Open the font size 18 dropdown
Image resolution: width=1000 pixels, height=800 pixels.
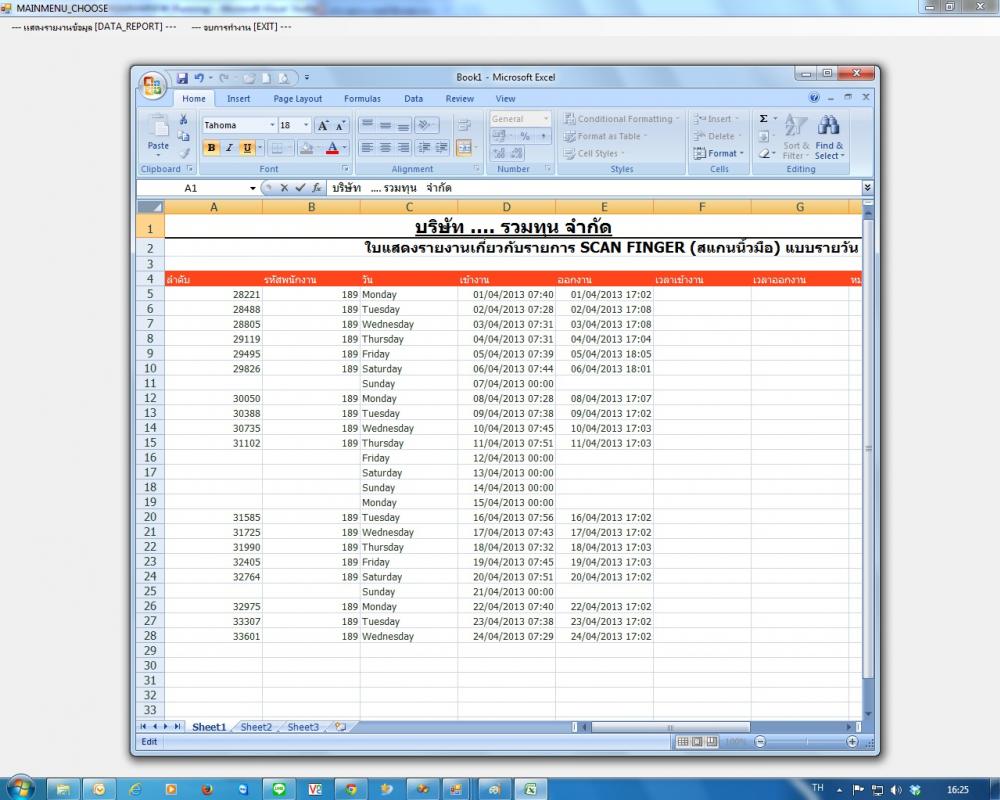[x=306, y=126]
